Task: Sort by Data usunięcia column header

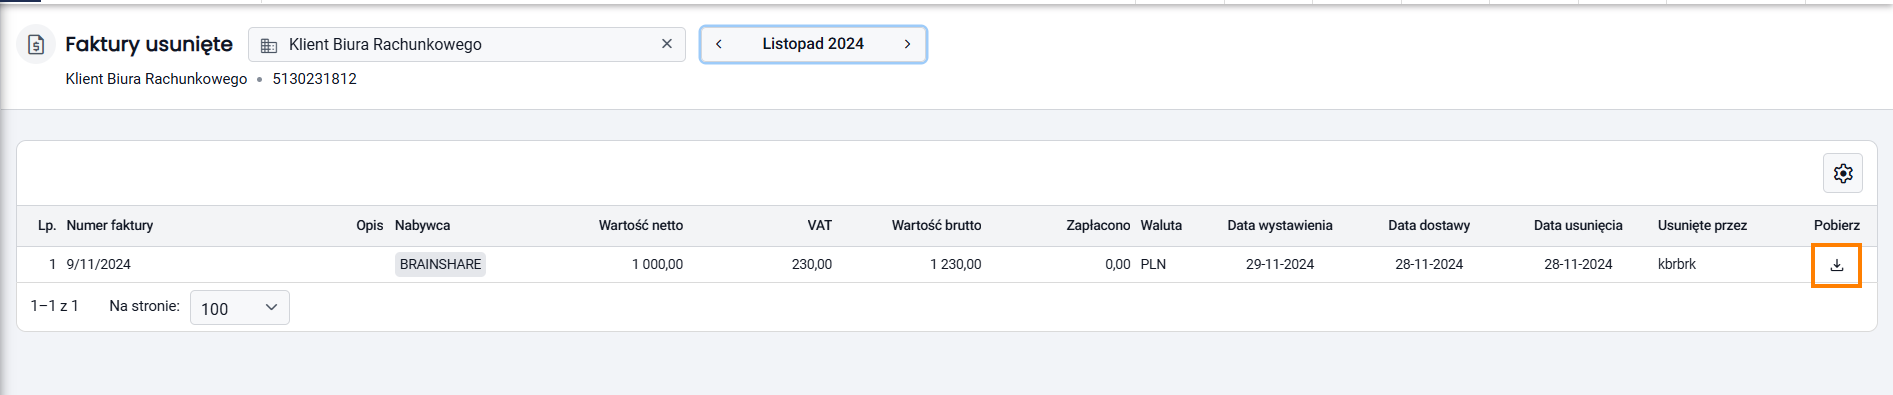Action: coord(1578,225)
